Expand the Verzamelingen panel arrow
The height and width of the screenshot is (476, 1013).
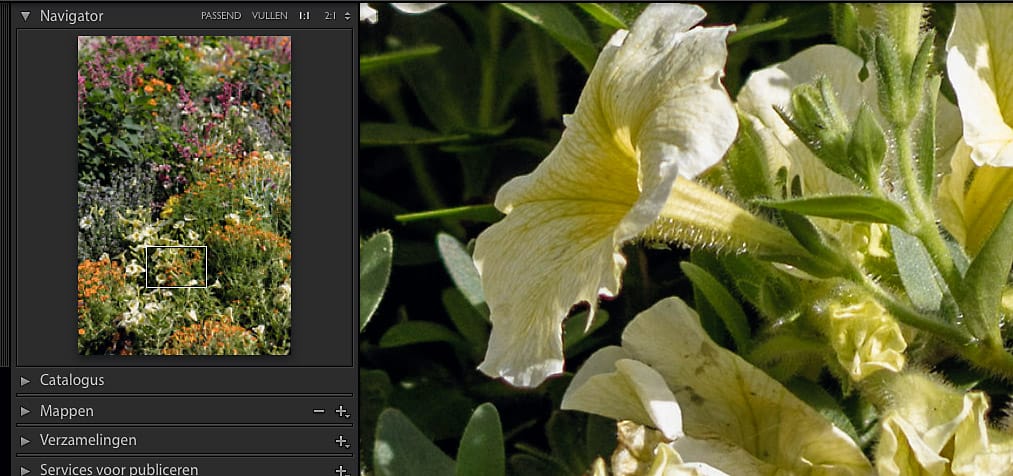[x=25, y=441]
